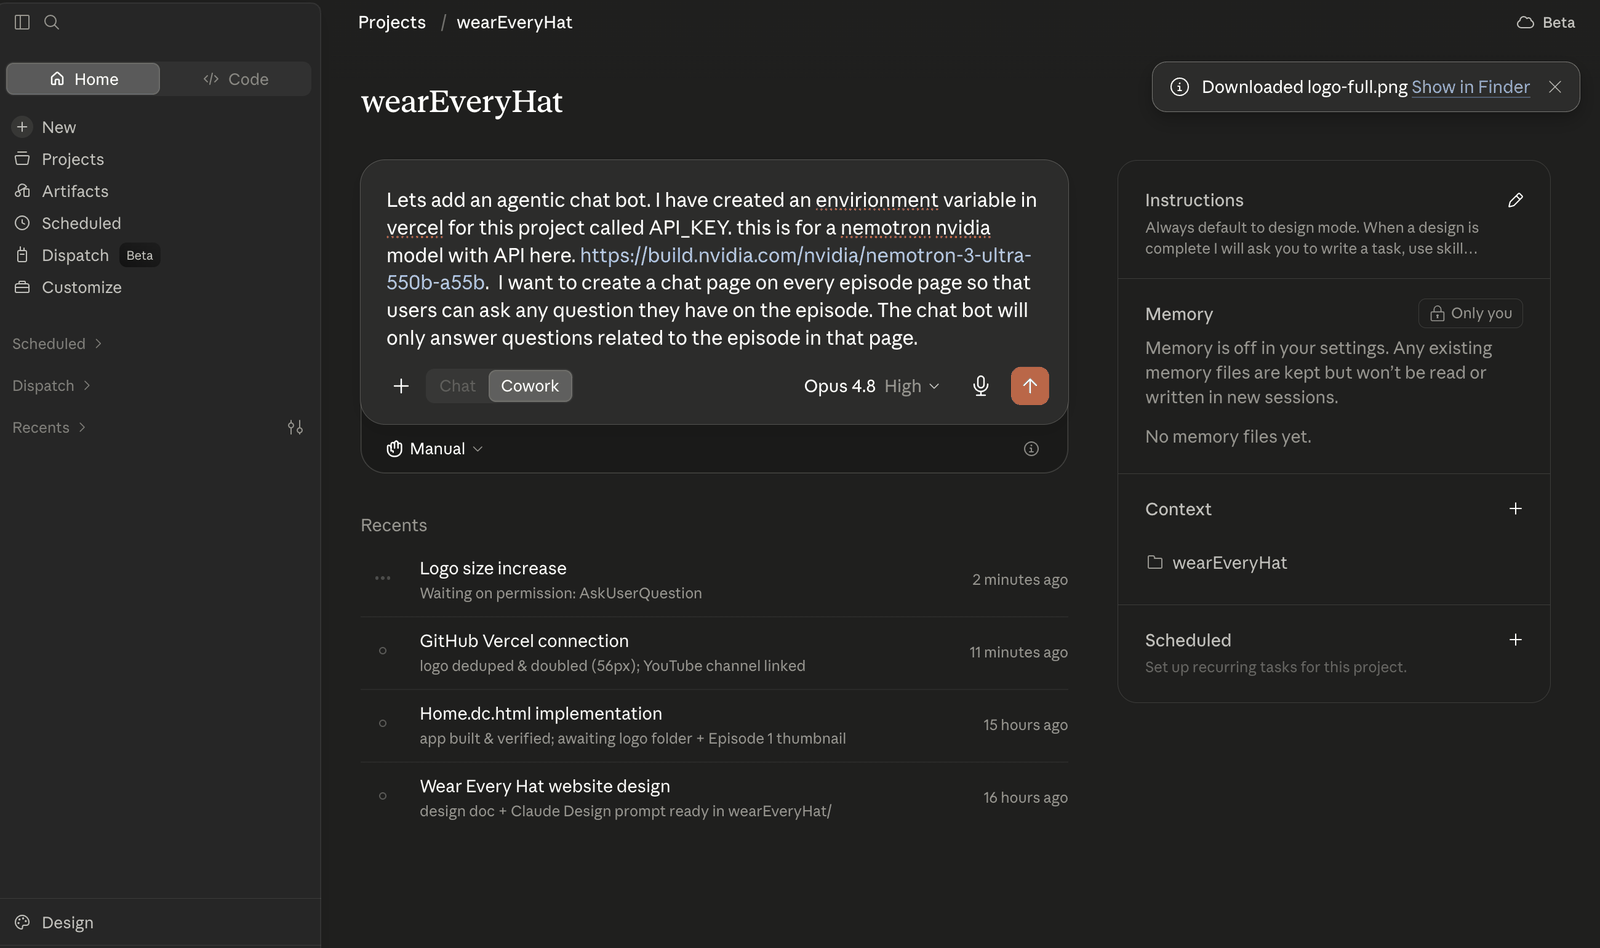Dismiss the download notification
Image resolution: width=1600 pixels, height=948 pixels.
coord(1555,87)
